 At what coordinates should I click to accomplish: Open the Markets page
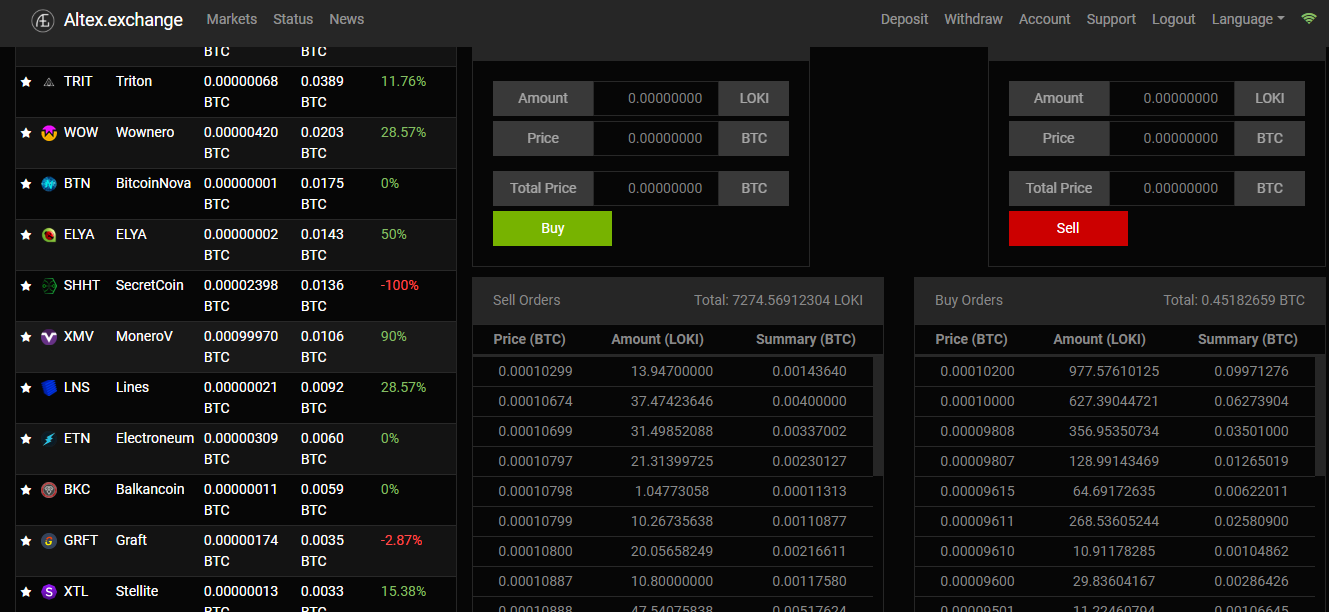tap(231, 19)
